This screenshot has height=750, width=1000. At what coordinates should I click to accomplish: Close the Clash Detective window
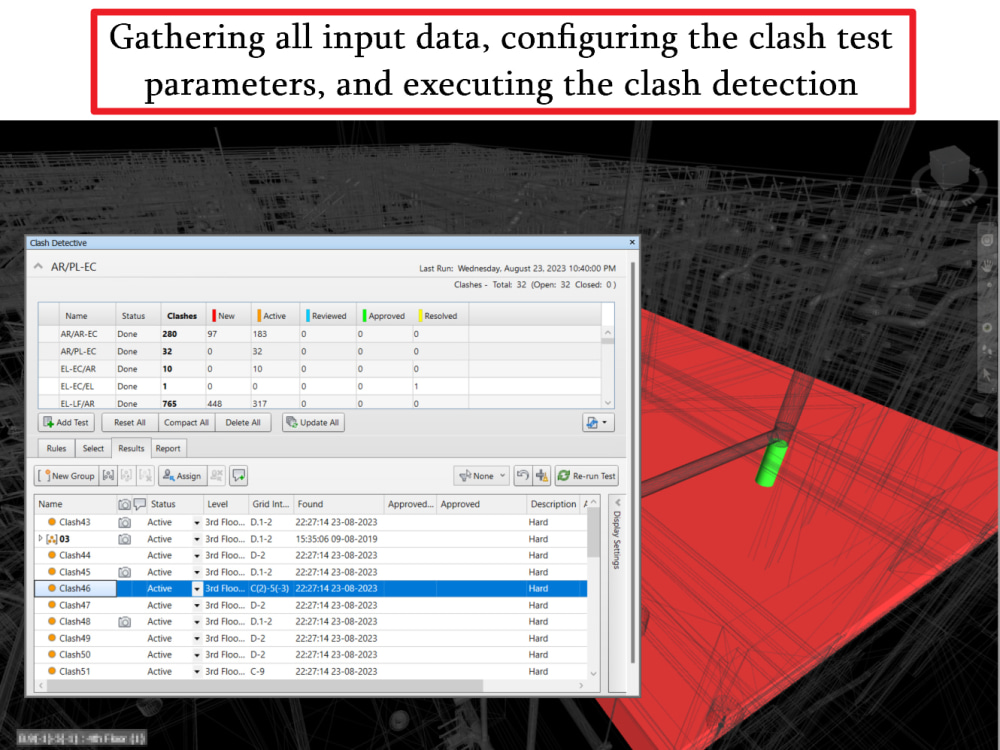click(632, 242)
